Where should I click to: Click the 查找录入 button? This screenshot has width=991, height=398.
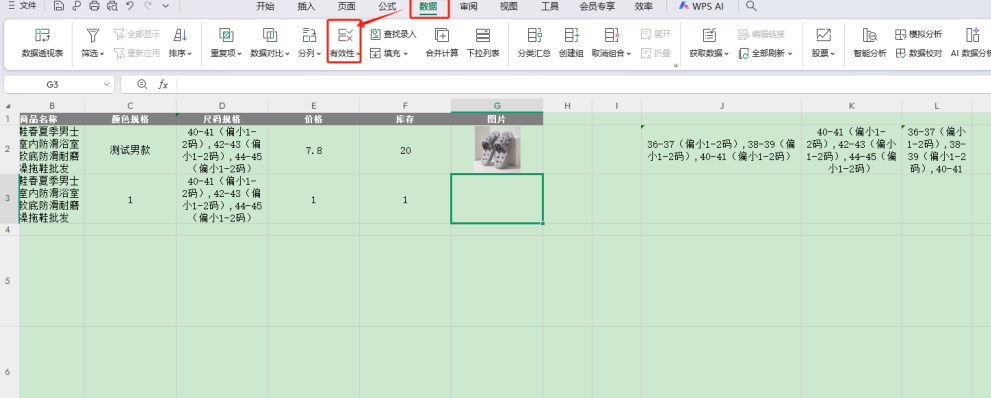pos(393,34)
